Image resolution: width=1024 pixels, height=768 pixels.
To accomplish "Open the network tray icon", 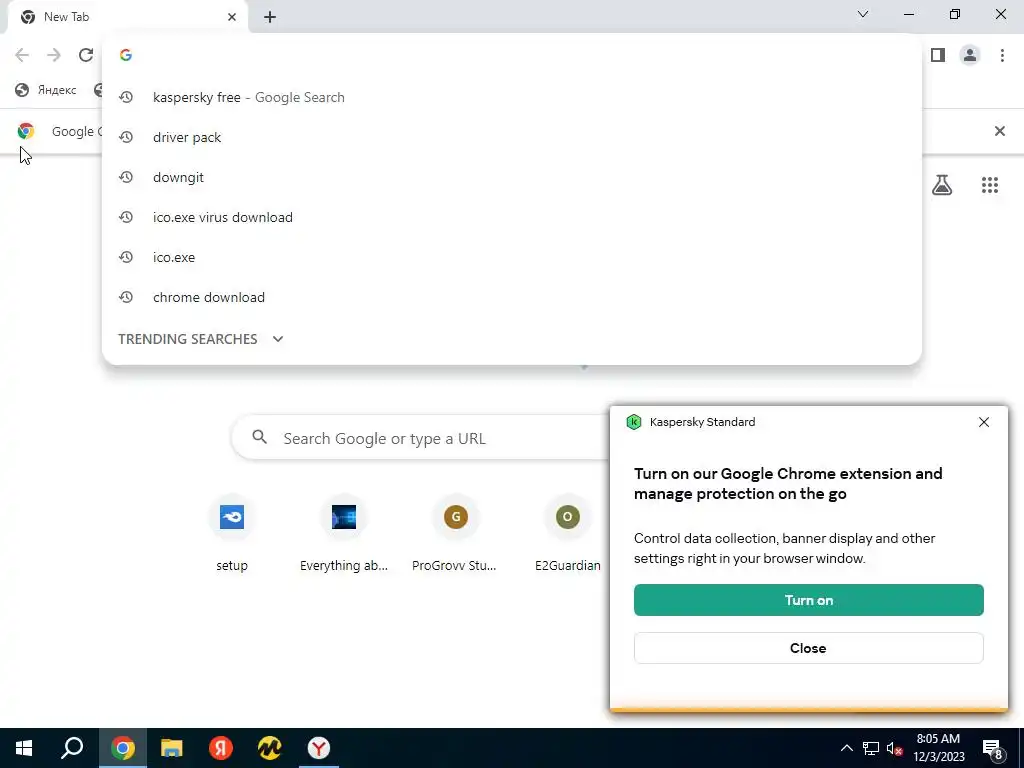I will coord(871,748).
